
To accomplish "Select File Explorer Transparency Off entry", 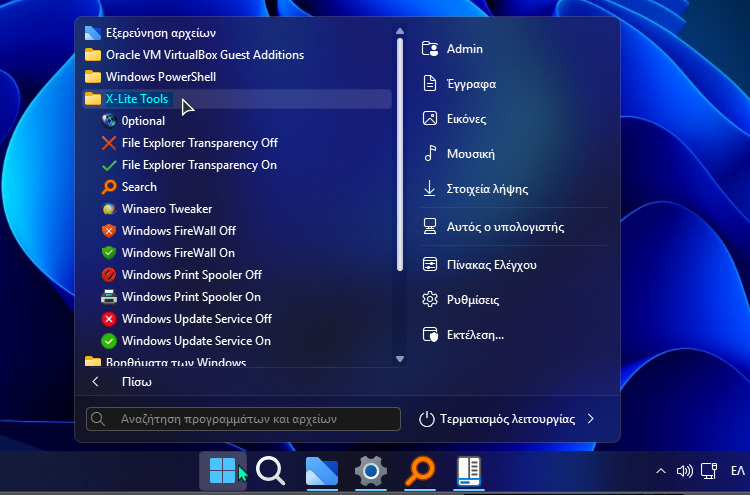I will pyautogui.click(x=200, y=143).
